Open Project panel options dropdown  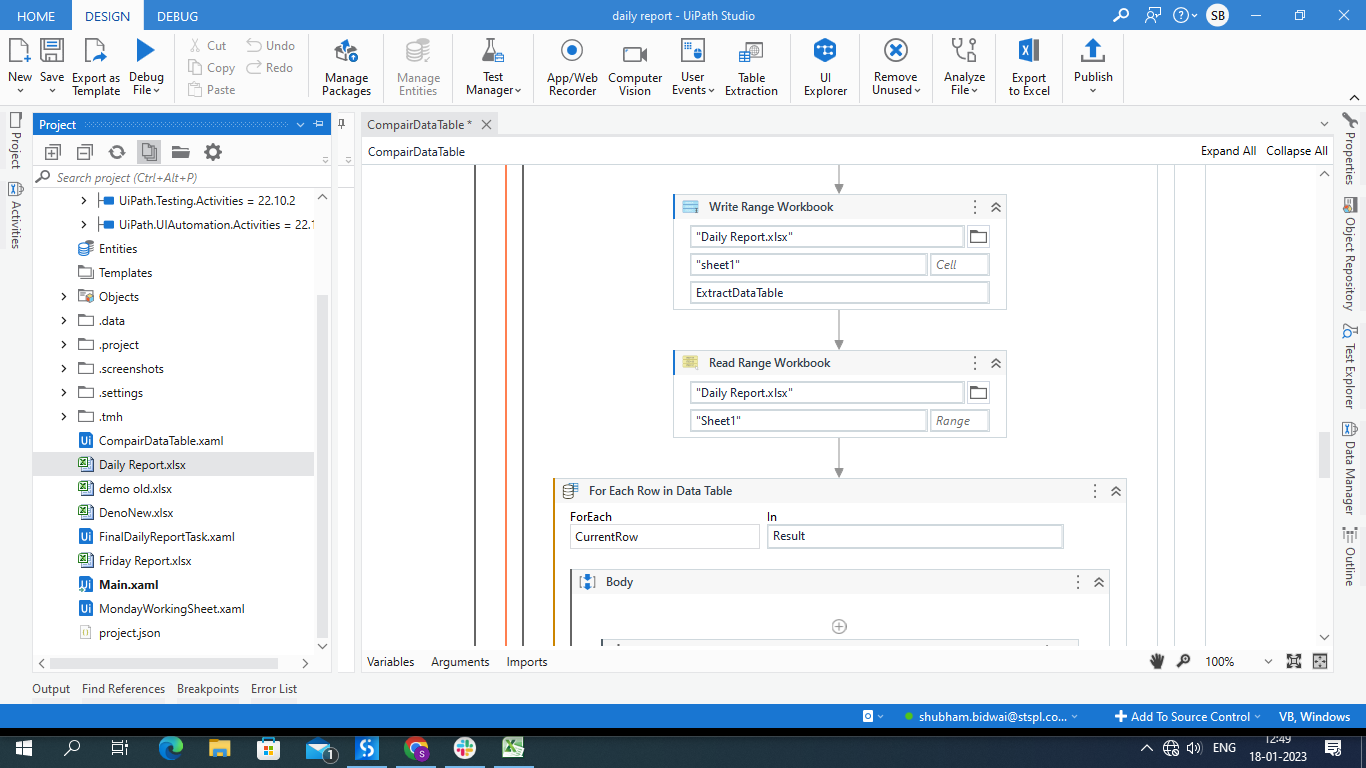300,124
